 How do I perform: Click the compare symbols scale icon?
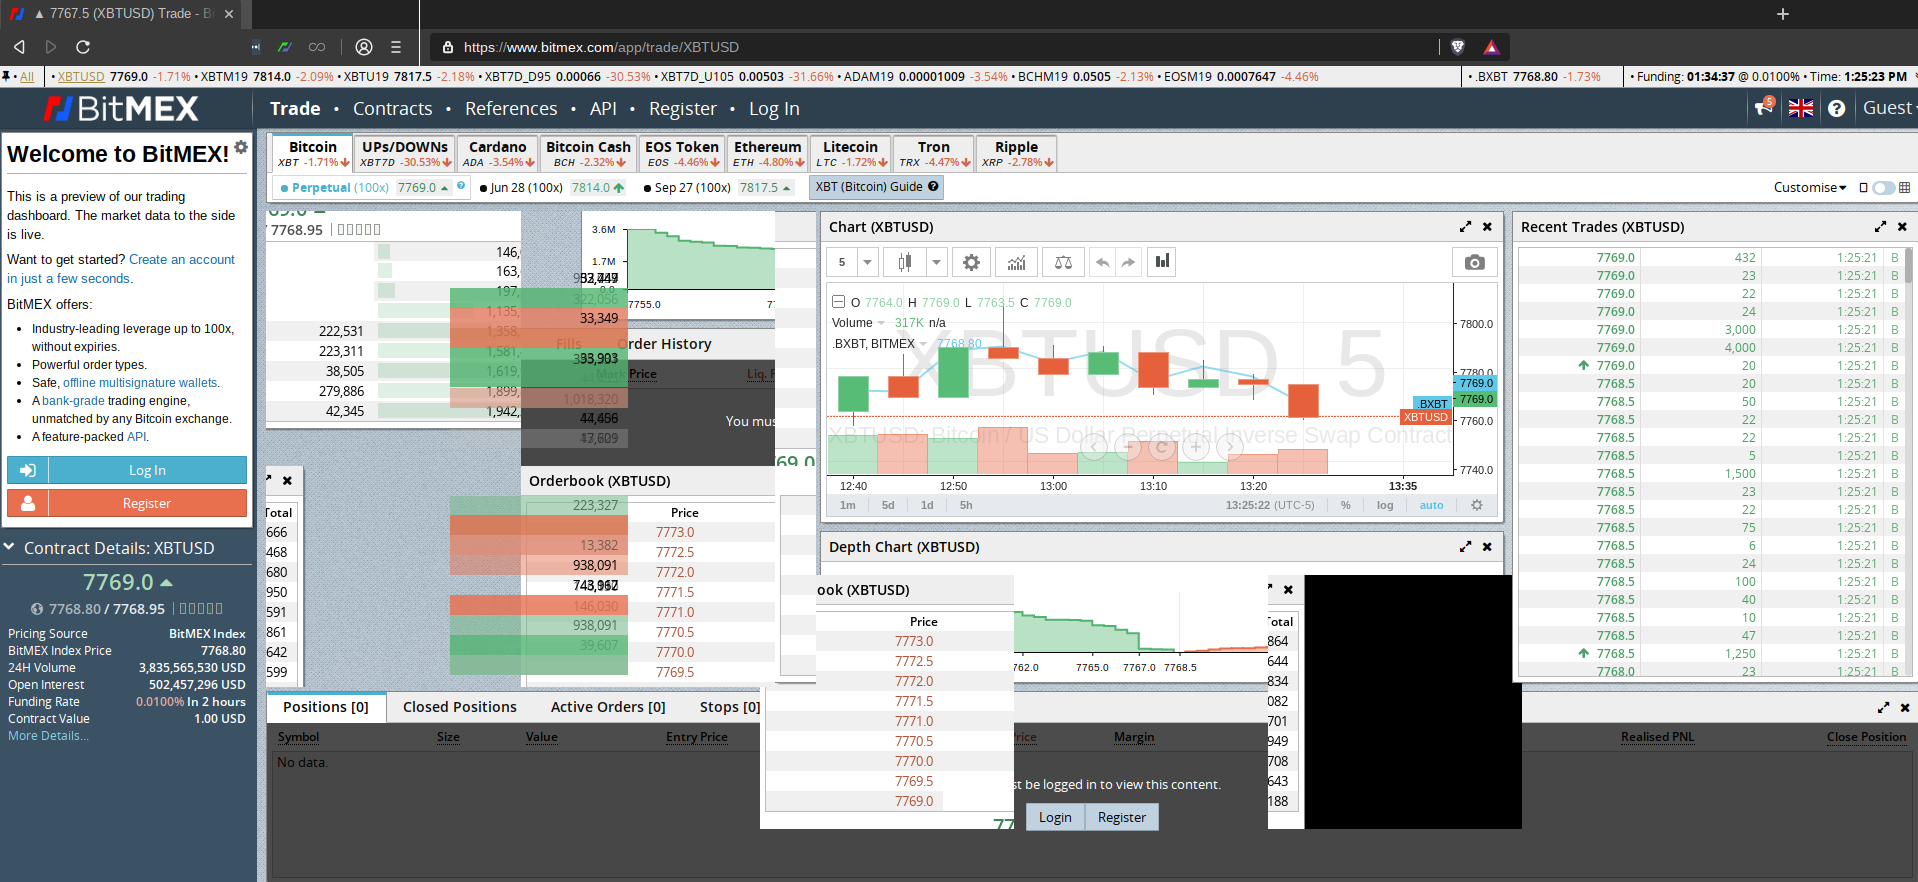tap(1063, 263)
